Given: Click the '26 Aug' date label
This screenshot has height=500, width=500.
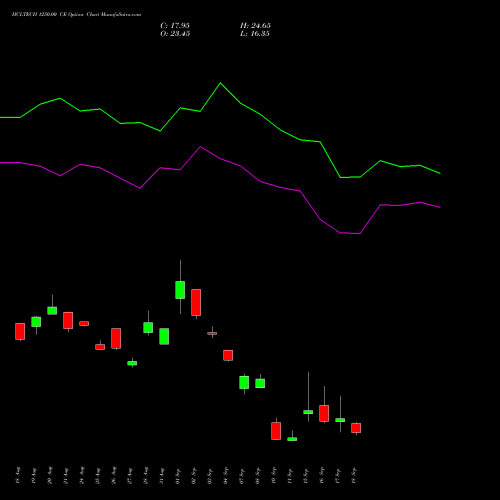Looking at the screenshot, I should [x=114, y=476].
